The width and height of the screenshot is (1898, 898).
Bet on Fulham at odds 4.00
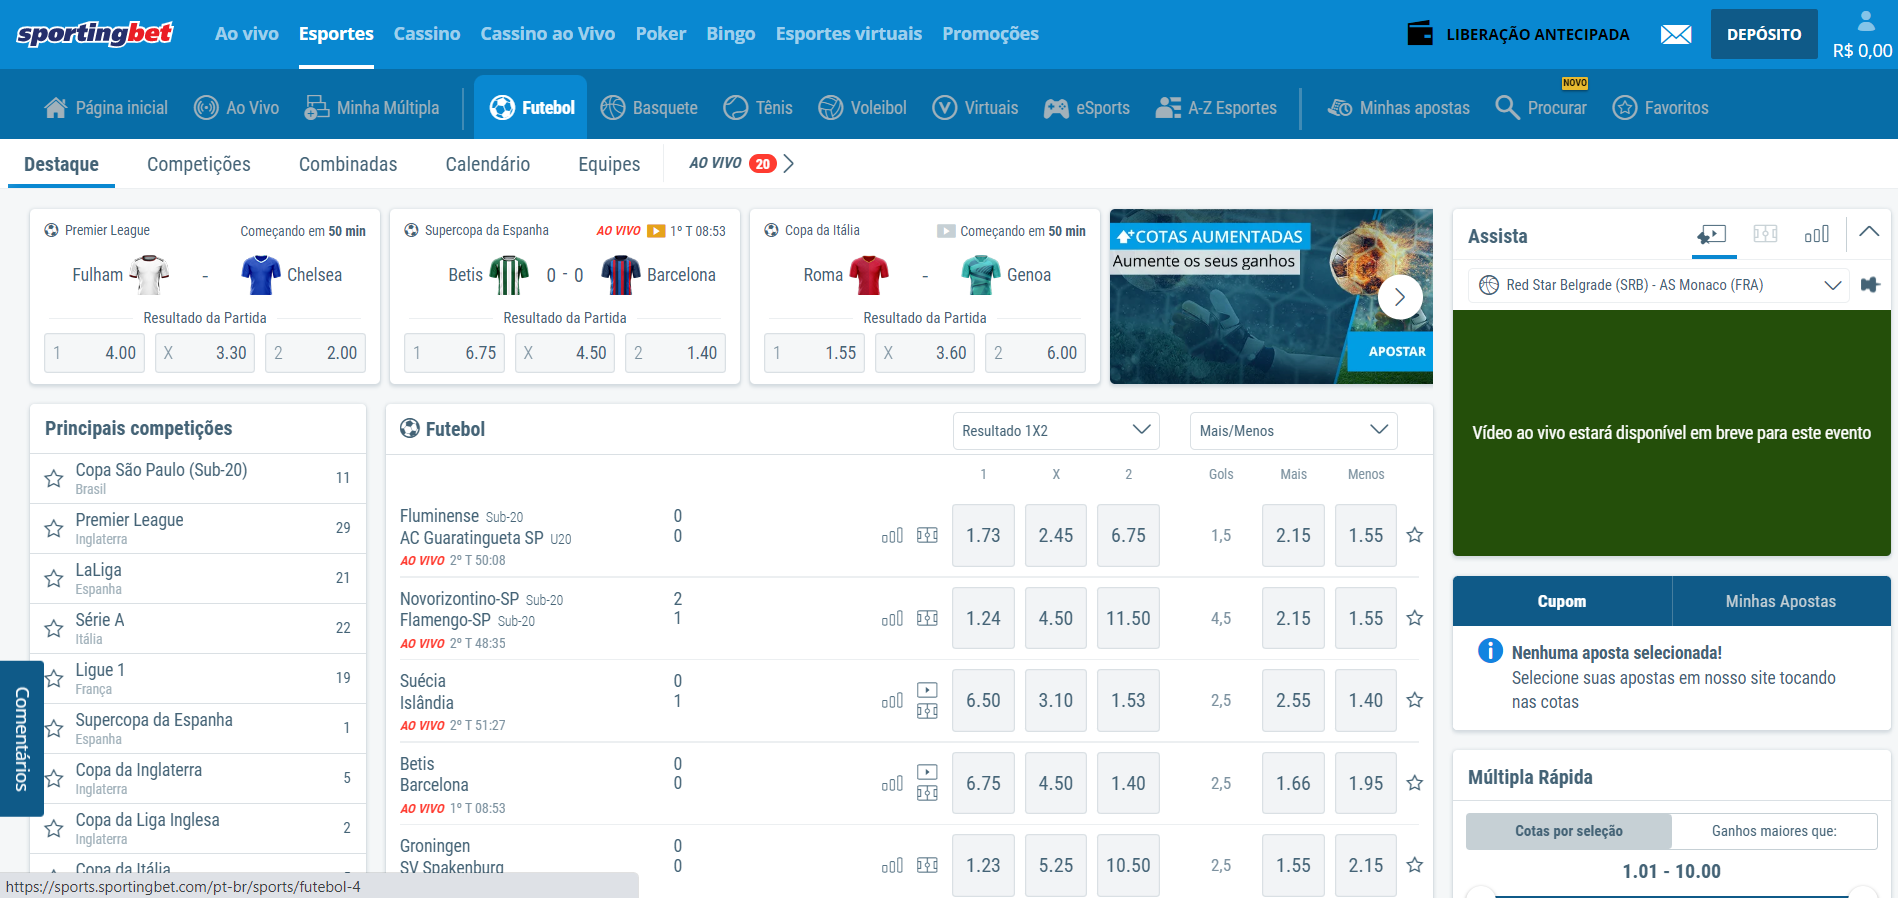[95, 353]
